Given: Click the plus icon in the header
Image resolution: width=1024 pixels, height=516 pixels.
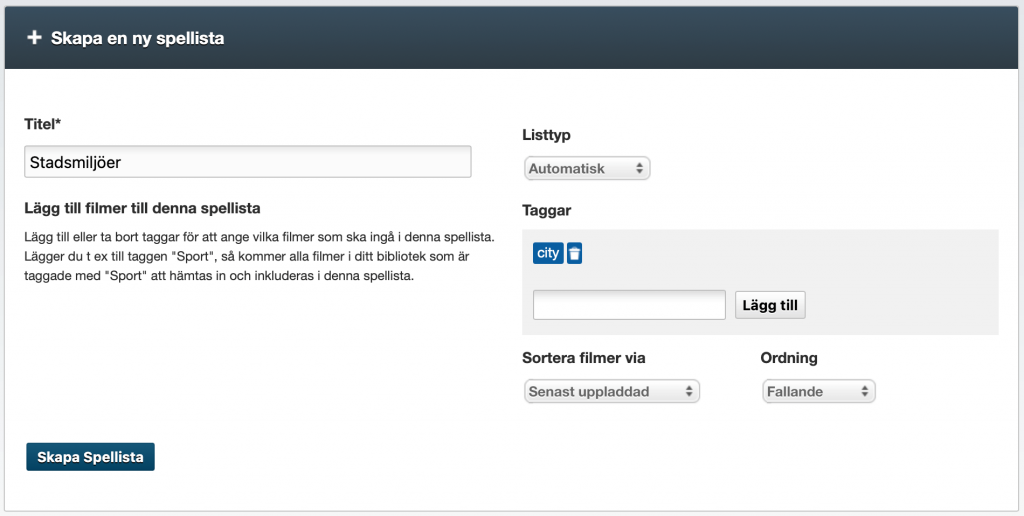Looking at the screenshot, I should 34,38.
